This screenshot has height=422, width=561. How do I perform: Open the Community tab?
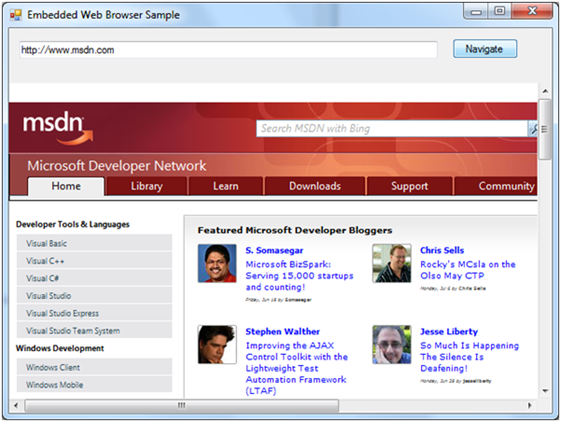tap(496, 186)
